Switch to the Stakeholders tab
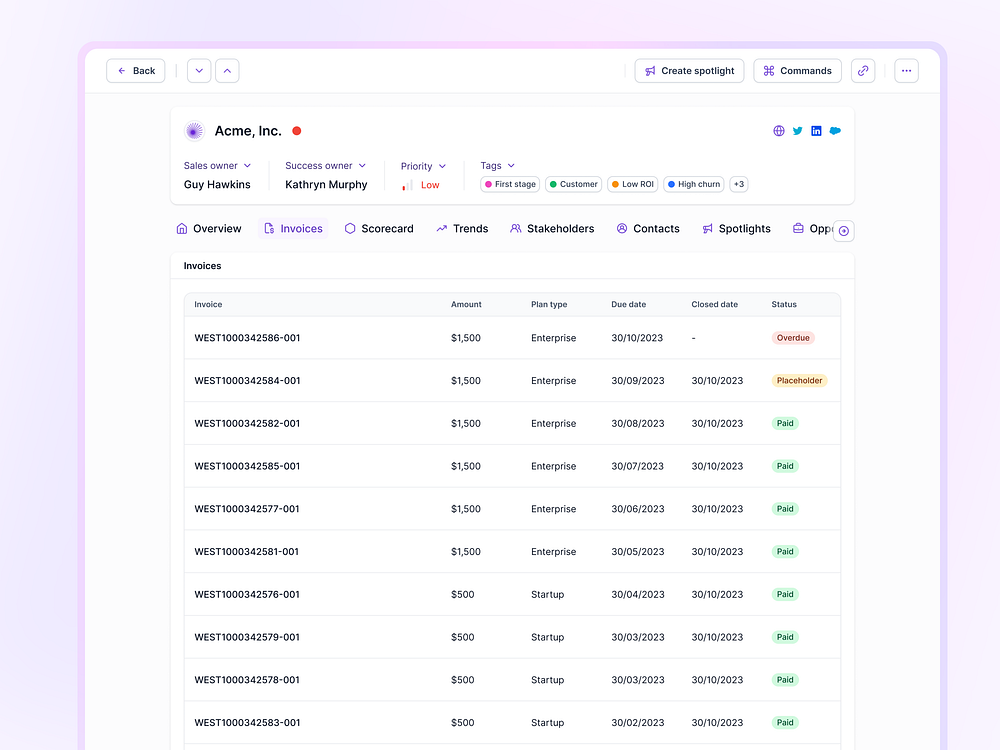The image size is (1000, 750). [552, 229]
